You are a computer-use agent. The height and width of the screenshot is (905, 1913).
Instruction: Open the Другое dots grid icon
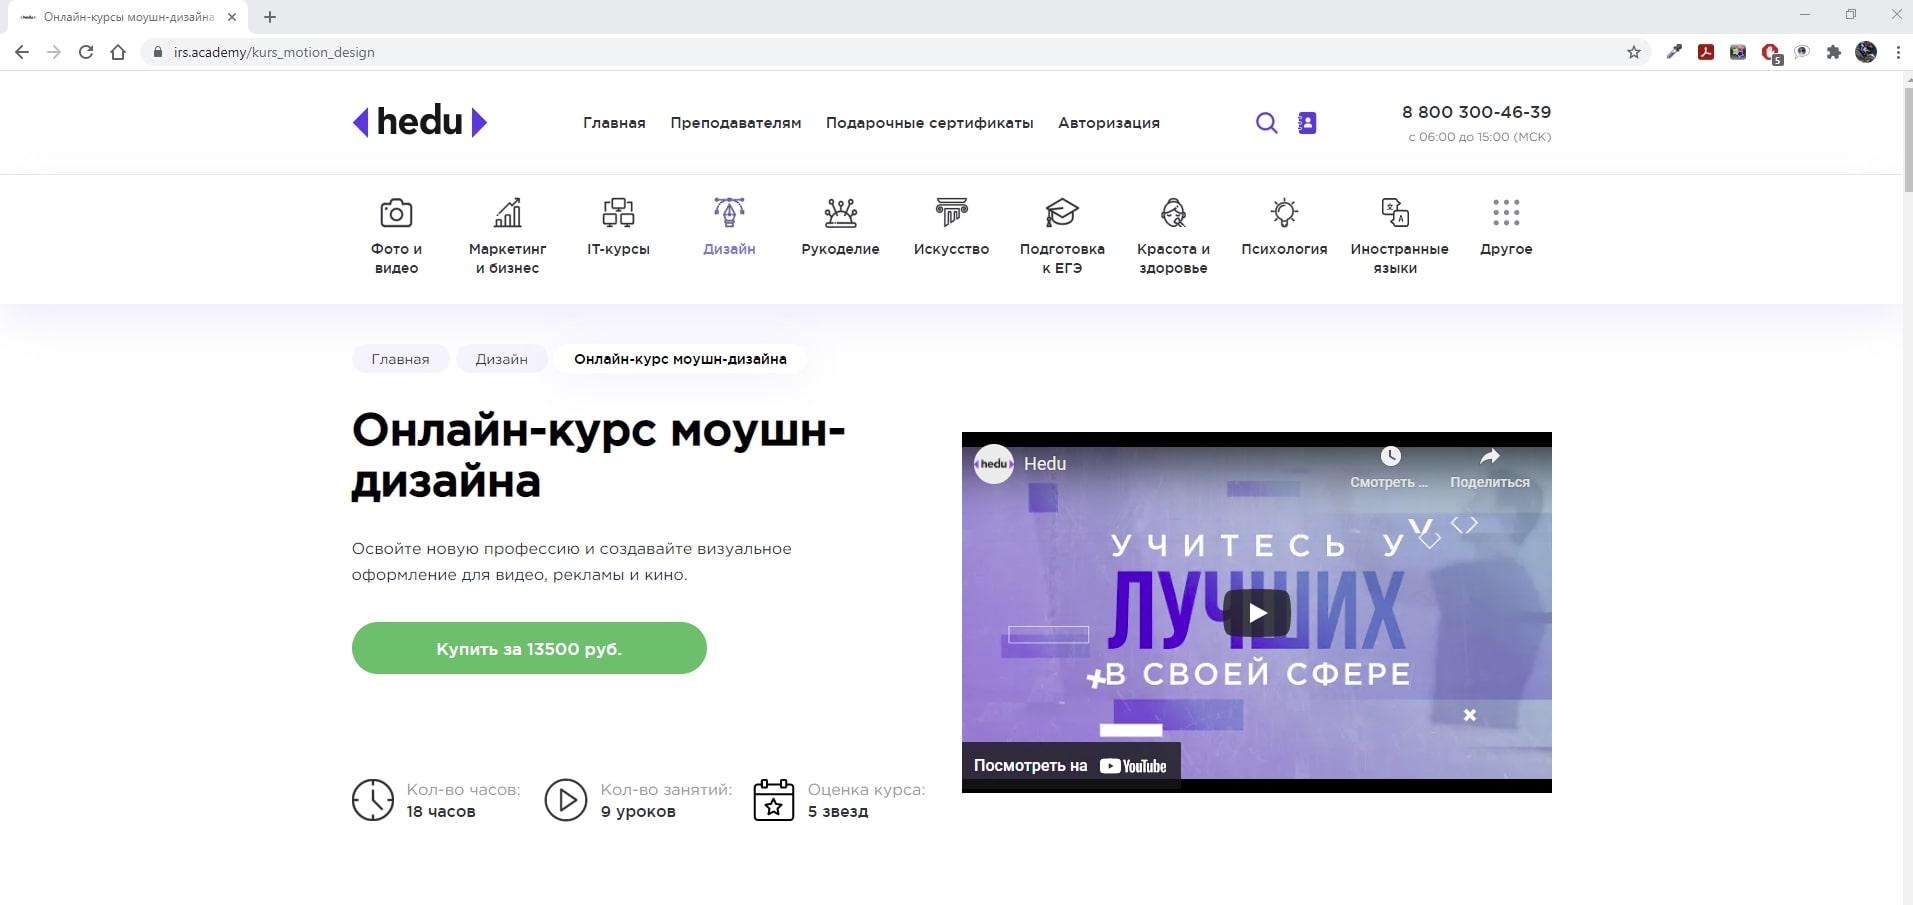pyautogui.click(x=1506, y=212)
